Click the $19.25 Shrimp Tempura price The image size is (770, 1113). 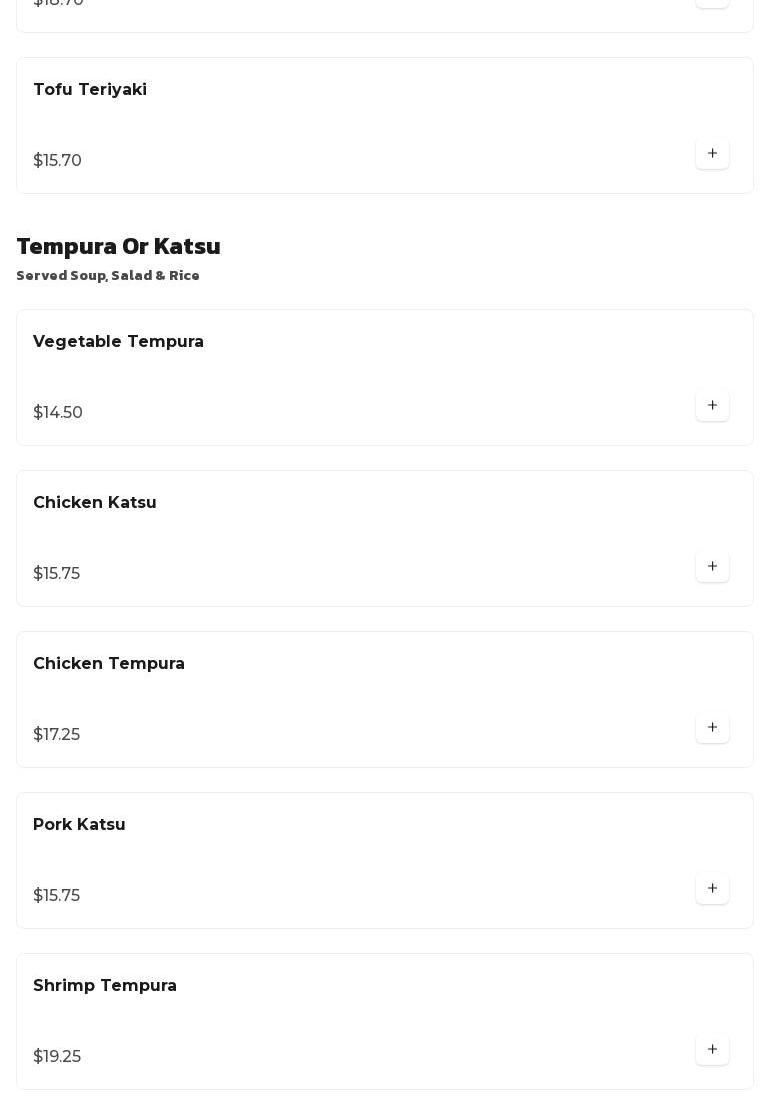point(57,1057)
